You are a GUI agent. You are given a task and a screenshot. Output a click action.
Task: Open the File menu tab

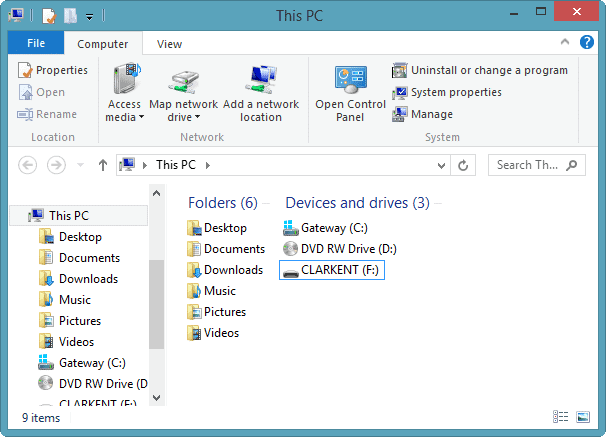[36, 43]
